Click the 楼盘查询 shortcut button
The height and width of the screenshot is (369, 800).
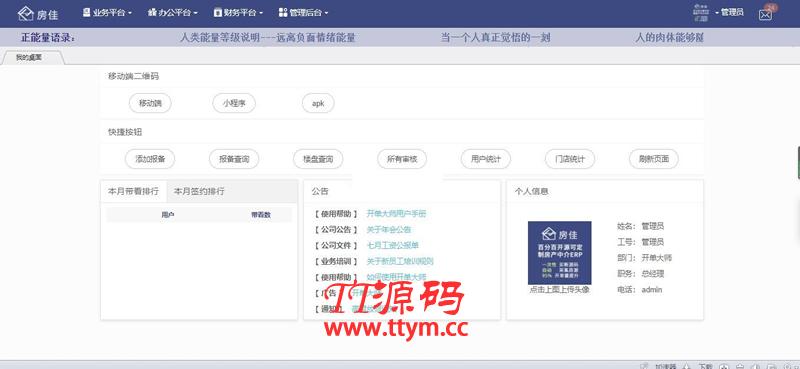tap(318, 159)
